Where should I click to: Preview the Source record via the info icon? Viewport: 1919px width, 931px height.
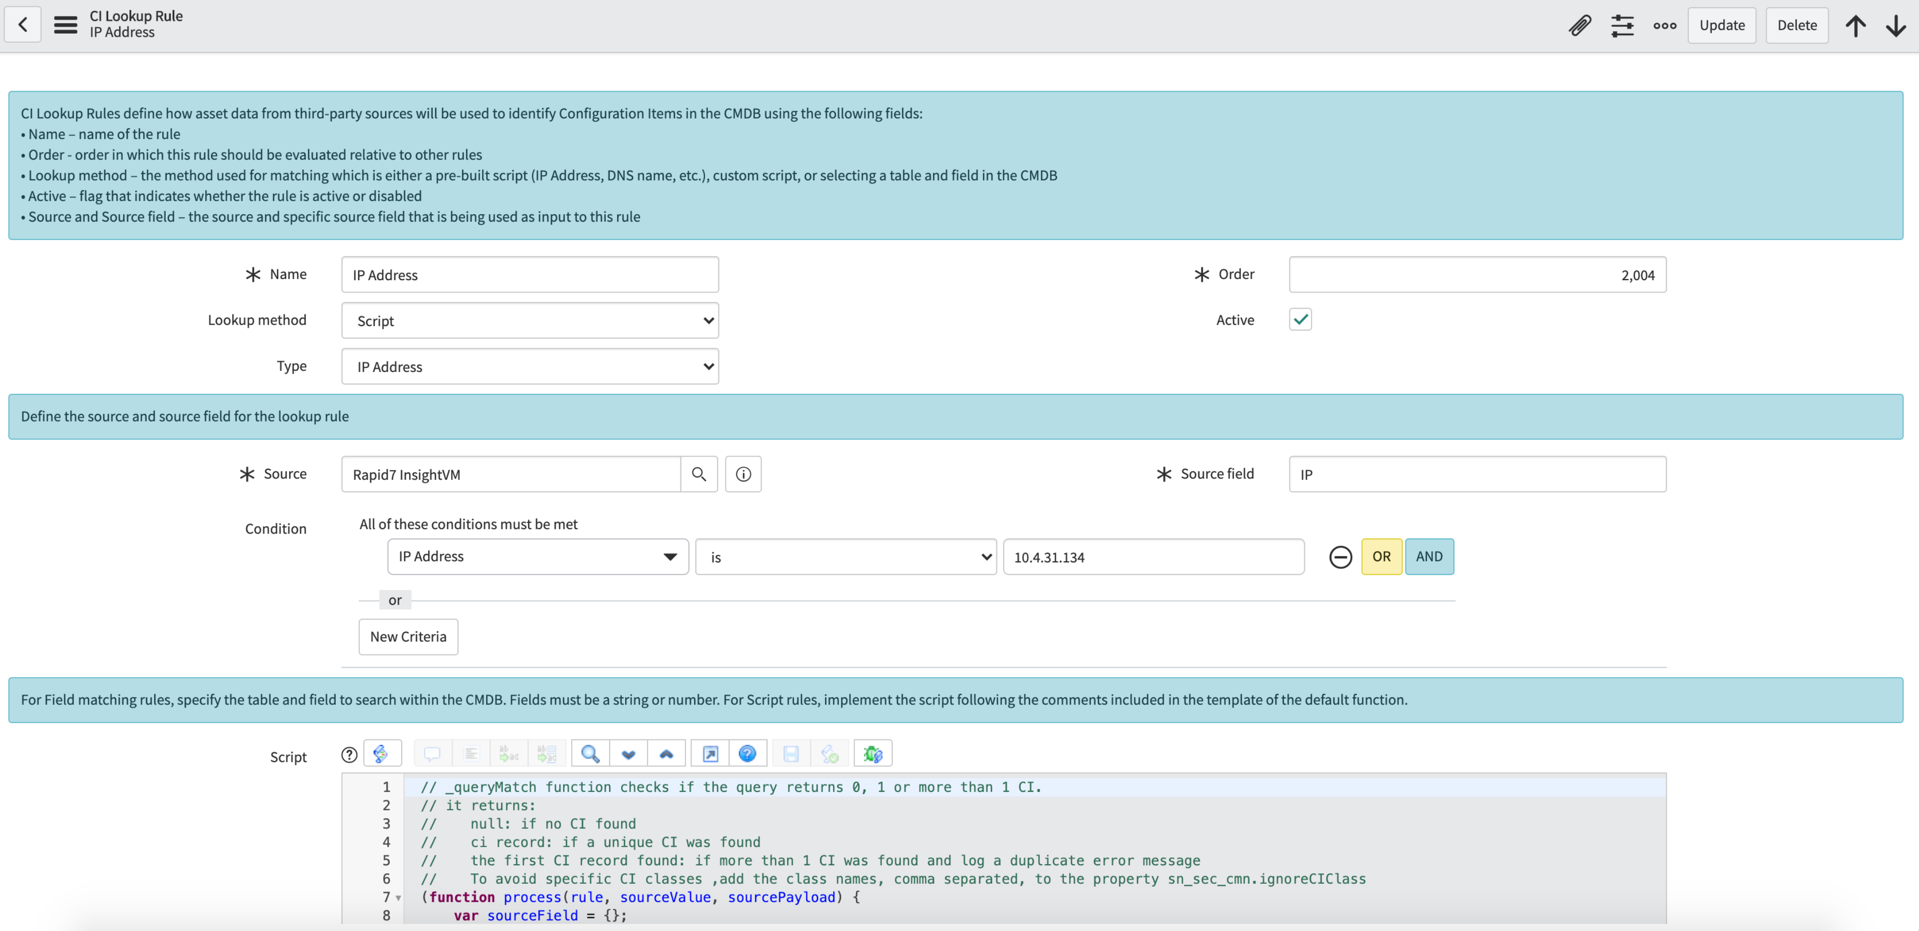coord(743,474)
